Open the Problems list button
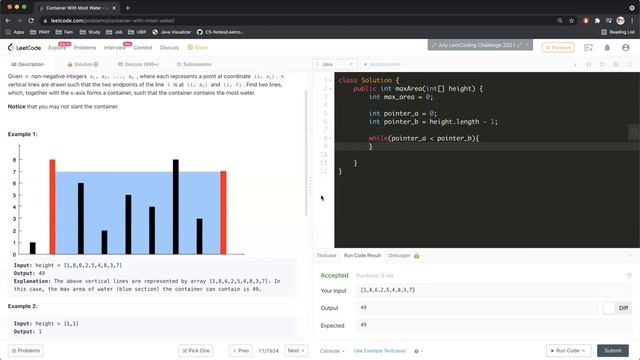 tap(26, 351)
